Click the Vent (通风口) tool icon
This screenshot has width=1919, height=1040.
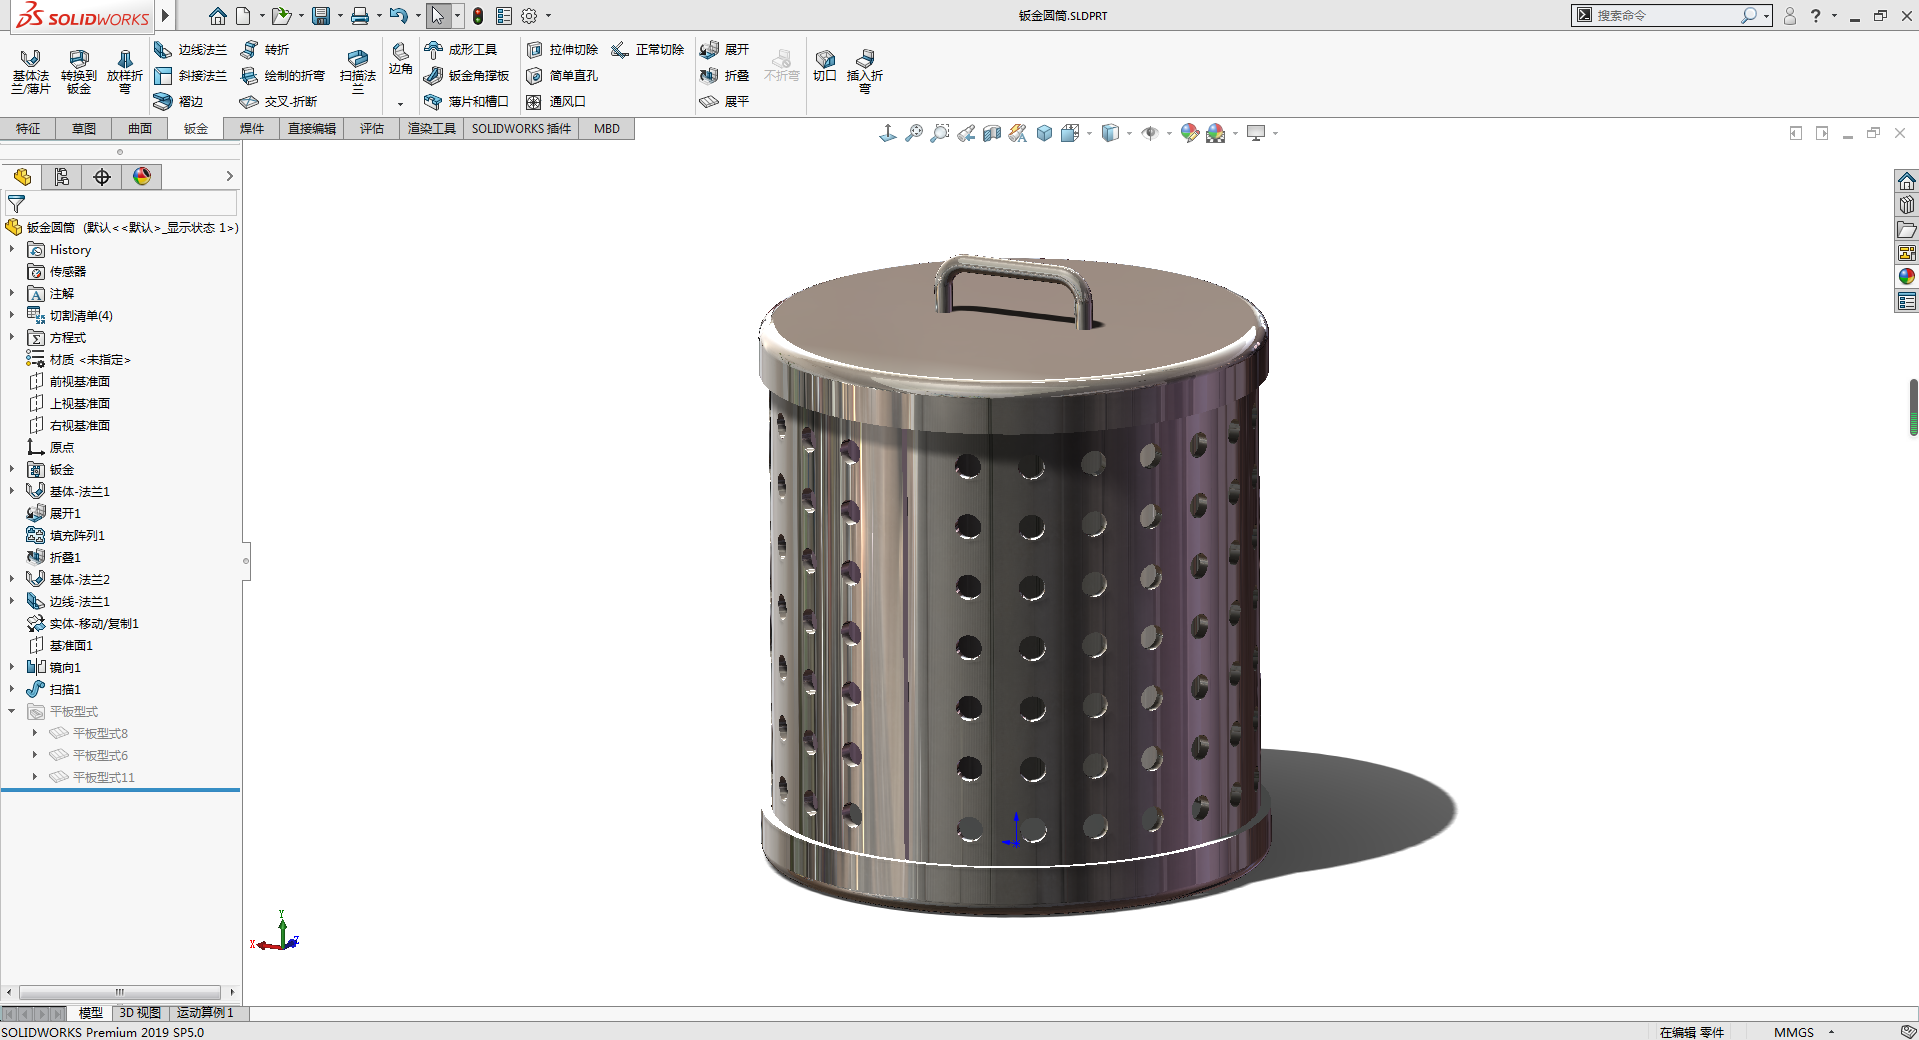pos(534,102)
